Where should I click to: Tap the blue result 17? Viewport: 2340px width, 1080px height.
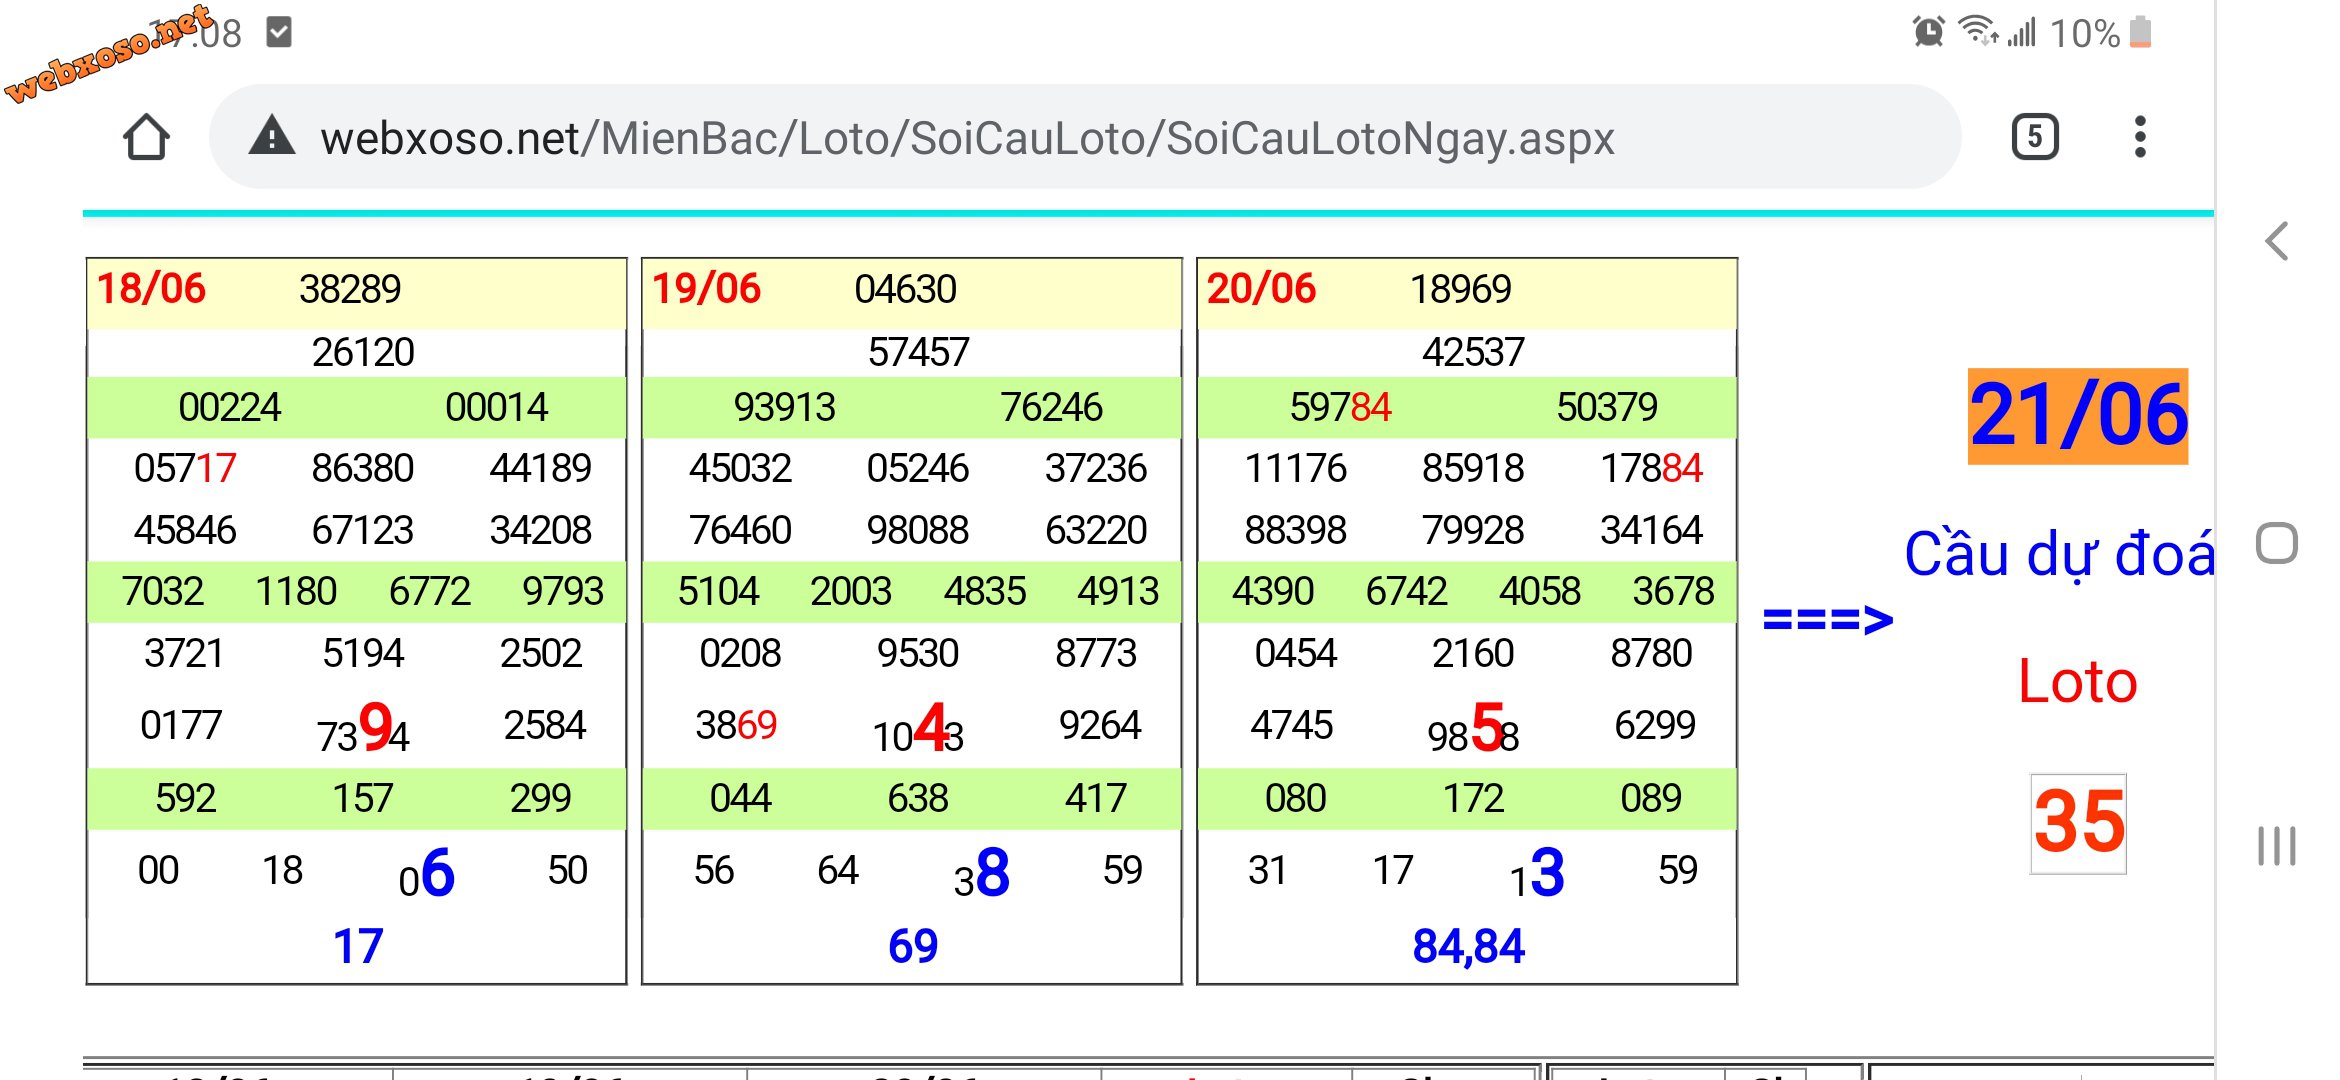[357, 947]
